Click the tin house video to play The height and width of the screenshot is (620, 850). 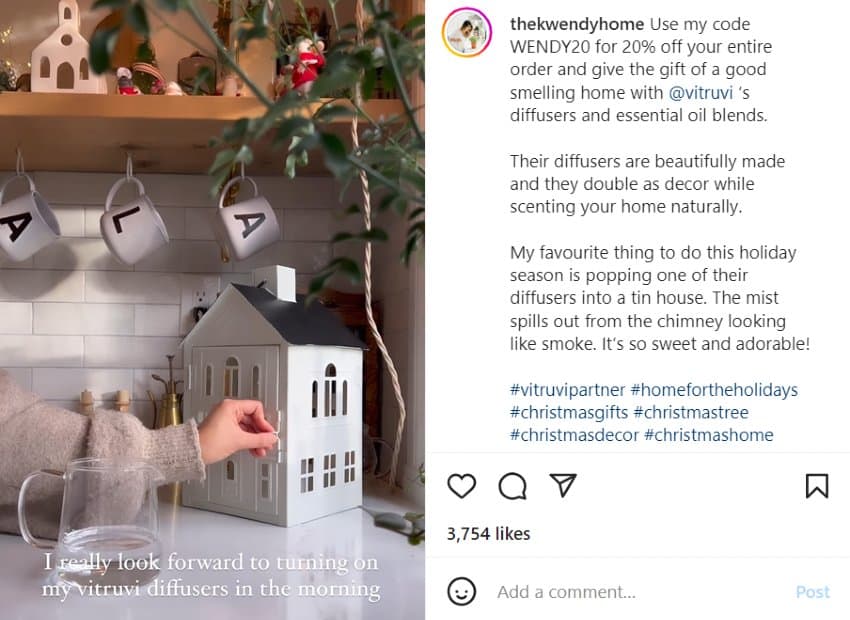click(x=212, y=310)
